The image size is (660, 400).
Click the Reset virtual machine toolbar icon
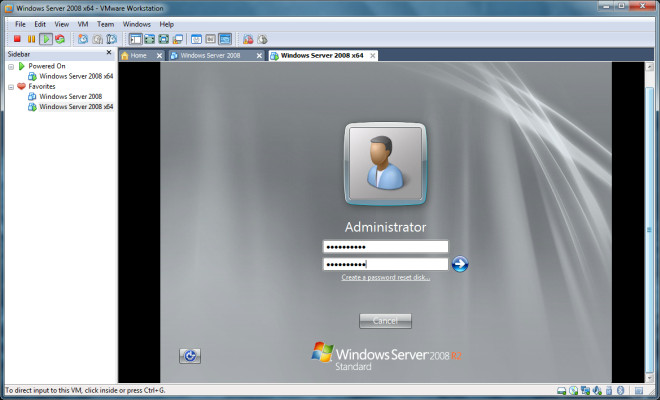pos(60,39)
